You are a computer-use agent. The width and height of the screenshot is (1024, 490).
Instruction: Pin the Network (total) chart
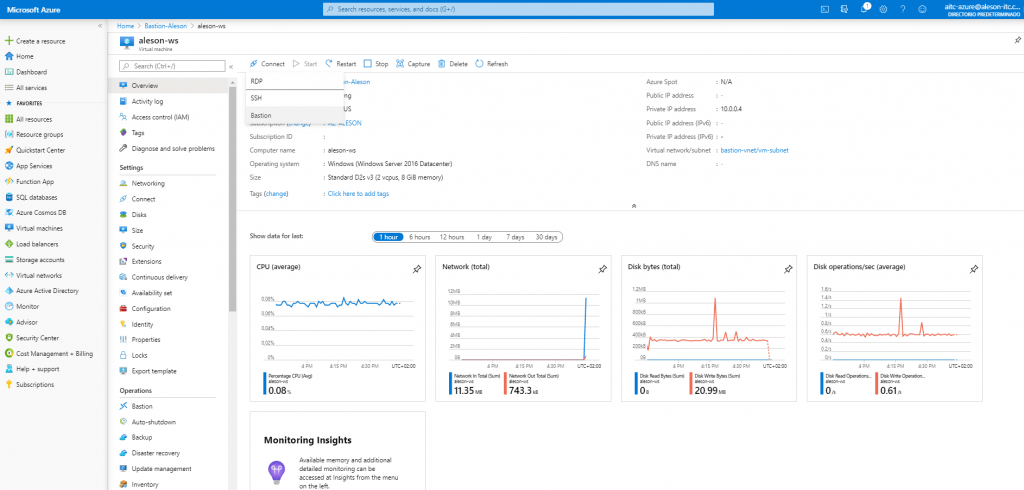click(x=602, y=269)
